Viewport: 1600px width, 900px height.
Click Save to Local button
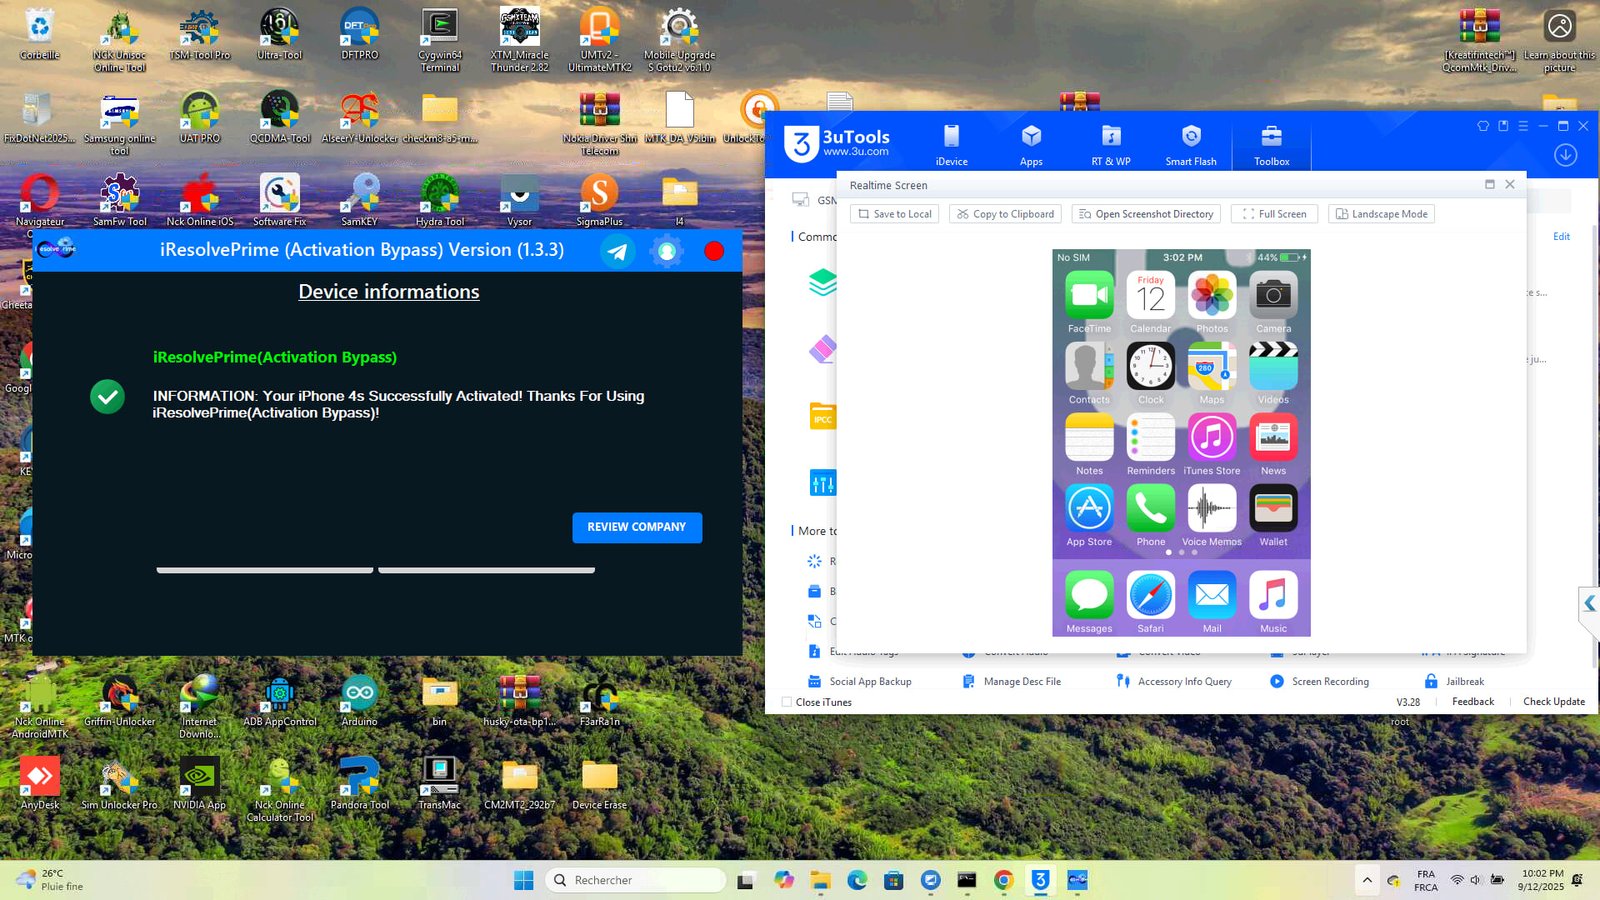[894, 214]
